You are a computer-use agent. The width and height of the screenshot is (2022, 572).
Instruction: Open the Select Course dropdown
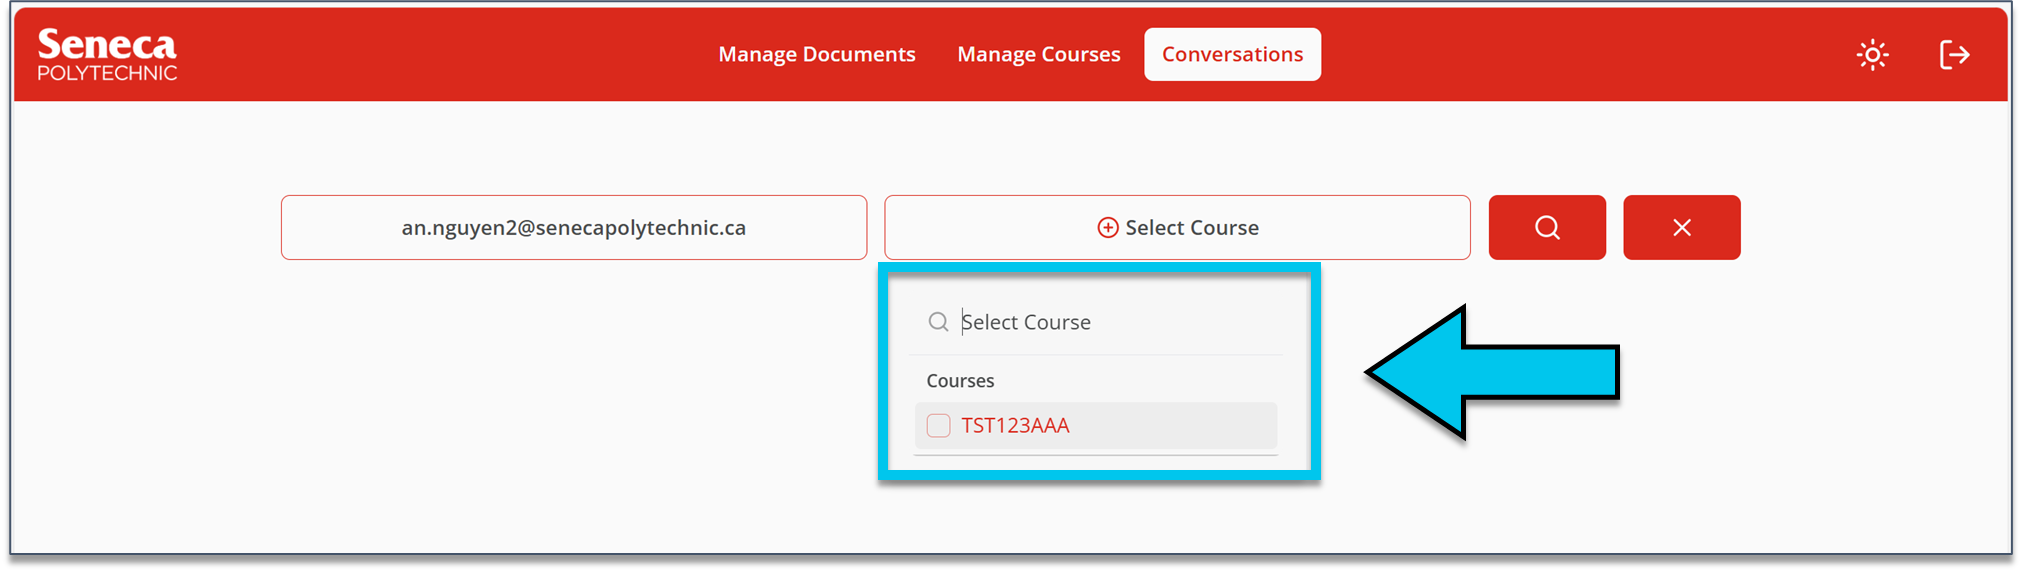point(1177,227)
